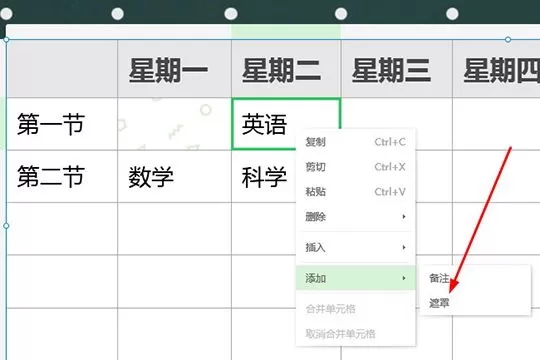
Task: Choose 复制 in the context menu
Action: tap(356, 142)
